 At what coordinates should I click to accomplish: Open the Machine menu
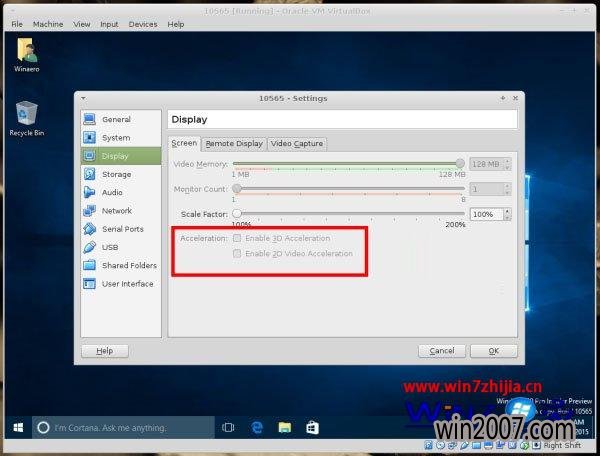click(48, 24)
